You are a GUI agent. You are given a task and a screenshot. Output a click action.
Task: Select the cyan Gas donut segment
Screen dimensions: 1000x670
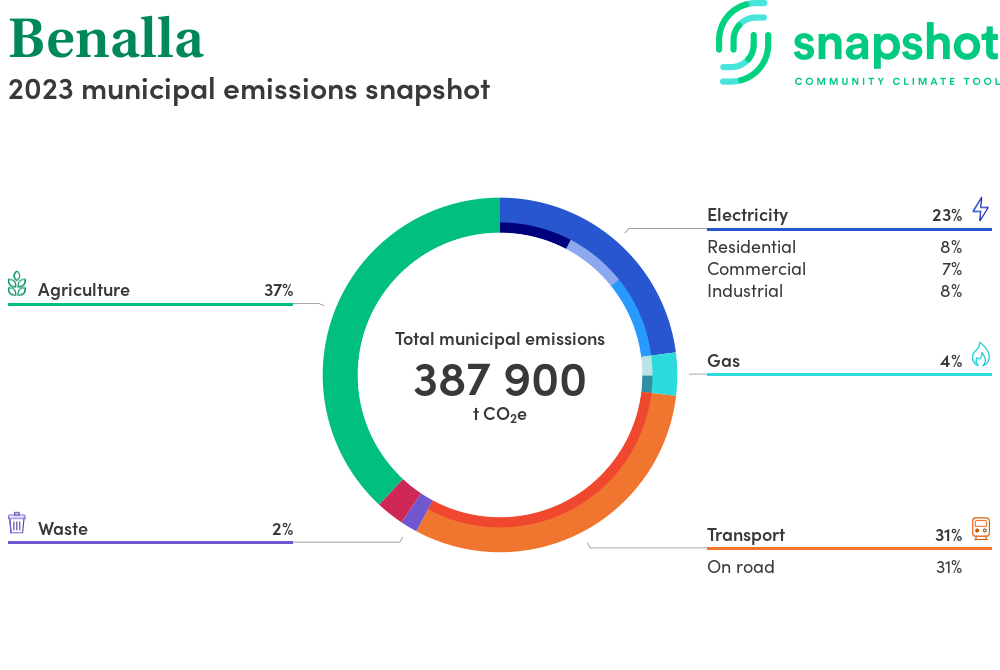664,374
